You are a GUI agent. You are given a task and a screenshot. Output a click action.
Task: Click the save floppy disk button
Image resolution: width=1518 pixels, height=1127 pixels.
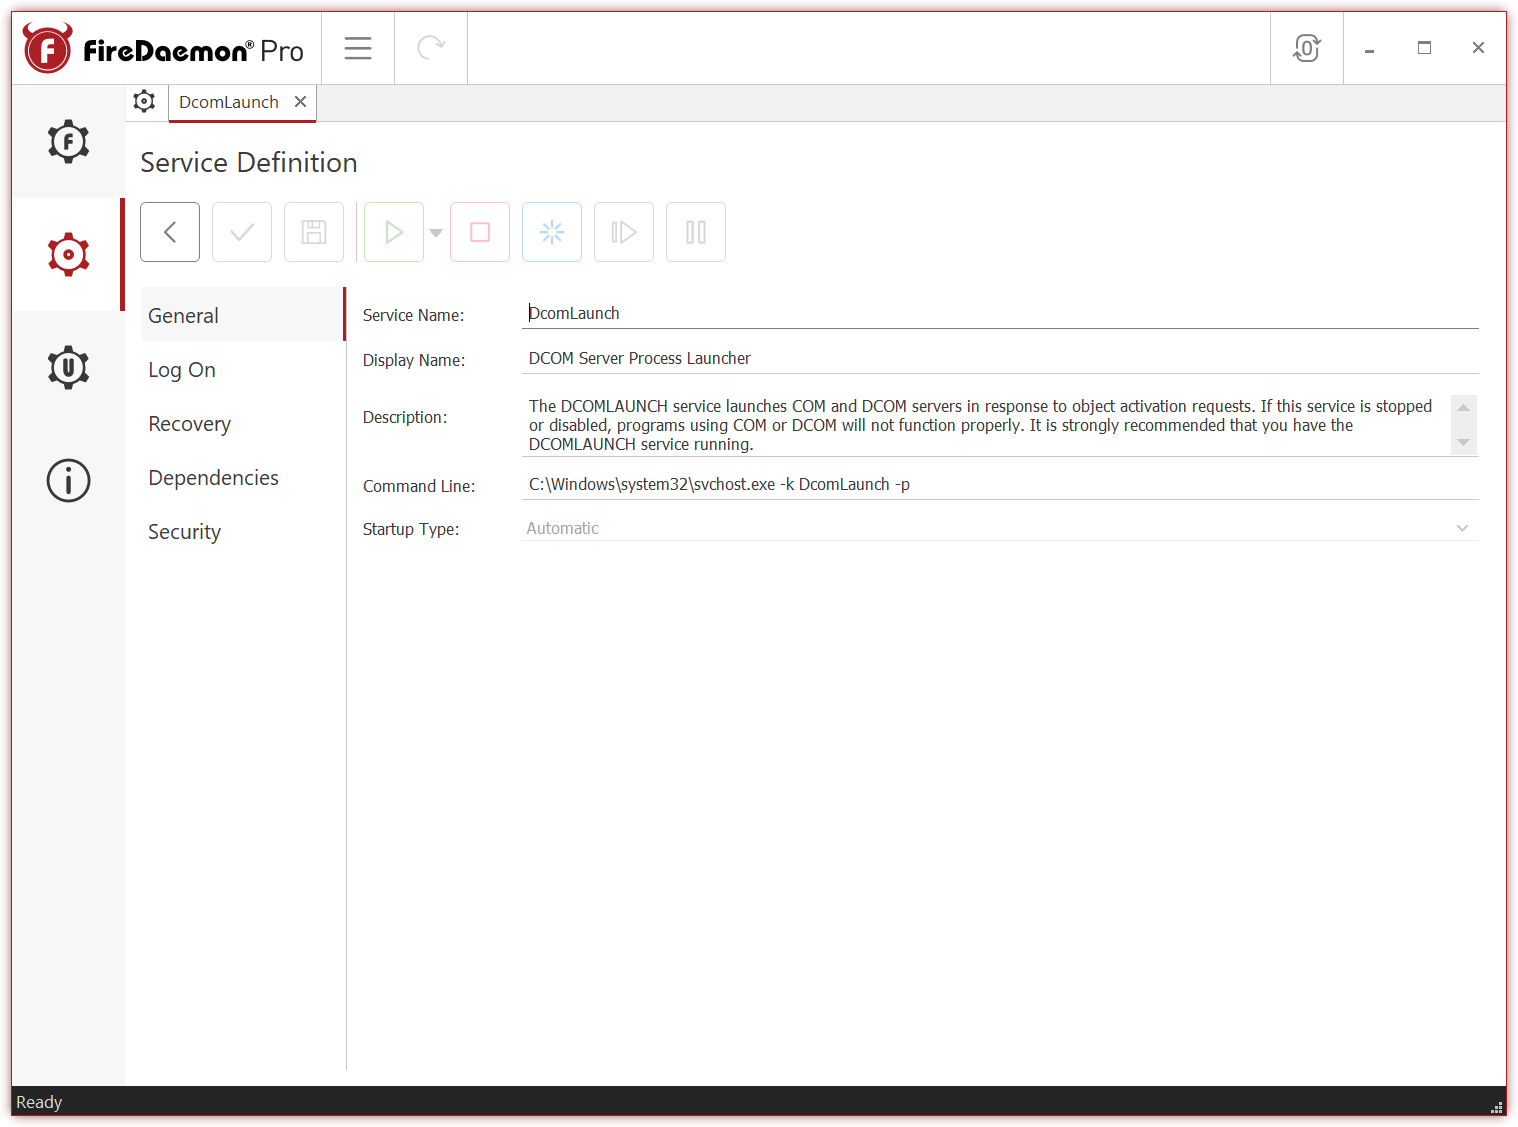[x=314, y=232]
